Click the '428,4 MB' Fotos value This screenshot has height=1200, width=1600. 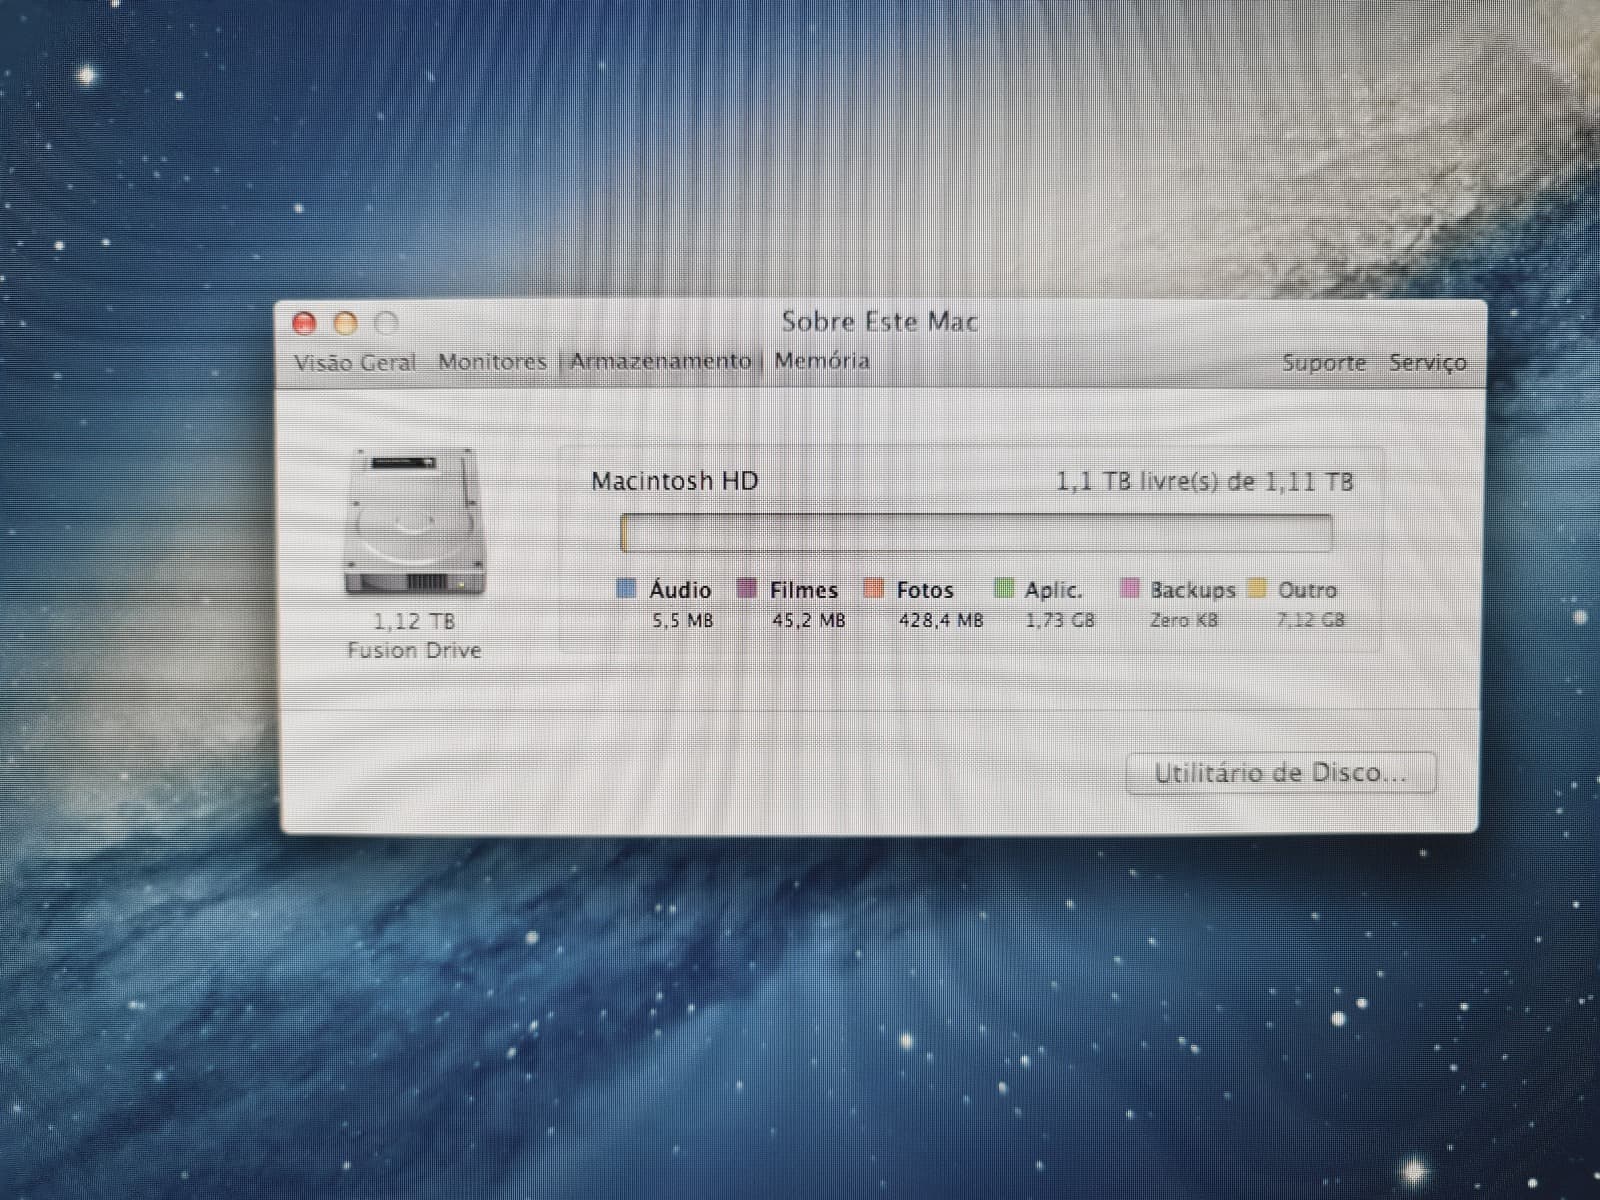click(941, 620)
